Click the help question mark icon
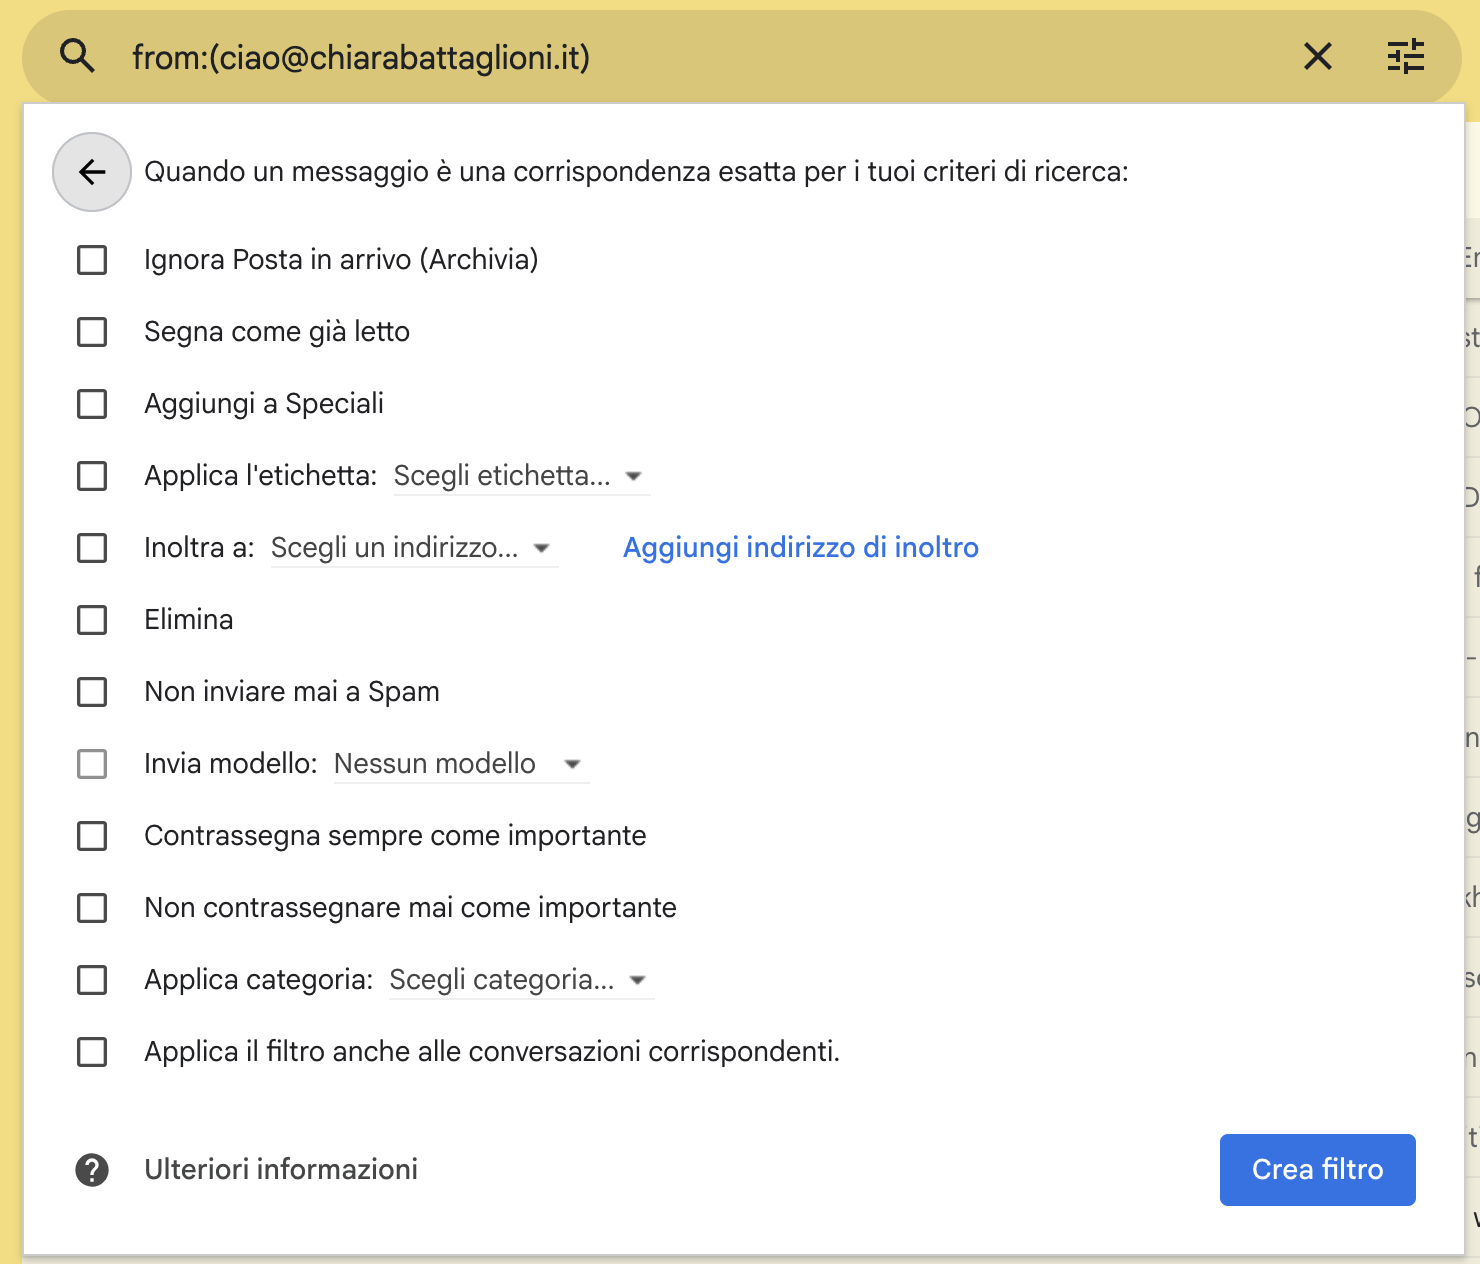Viewport: 1480px width, 1264px height. [92, 1170]
